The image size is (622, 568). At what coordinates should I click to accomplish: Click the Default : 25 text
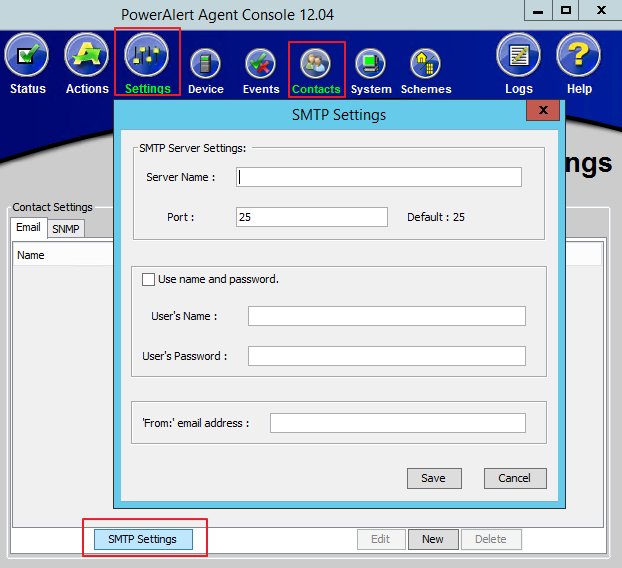(x=436, y=217)
